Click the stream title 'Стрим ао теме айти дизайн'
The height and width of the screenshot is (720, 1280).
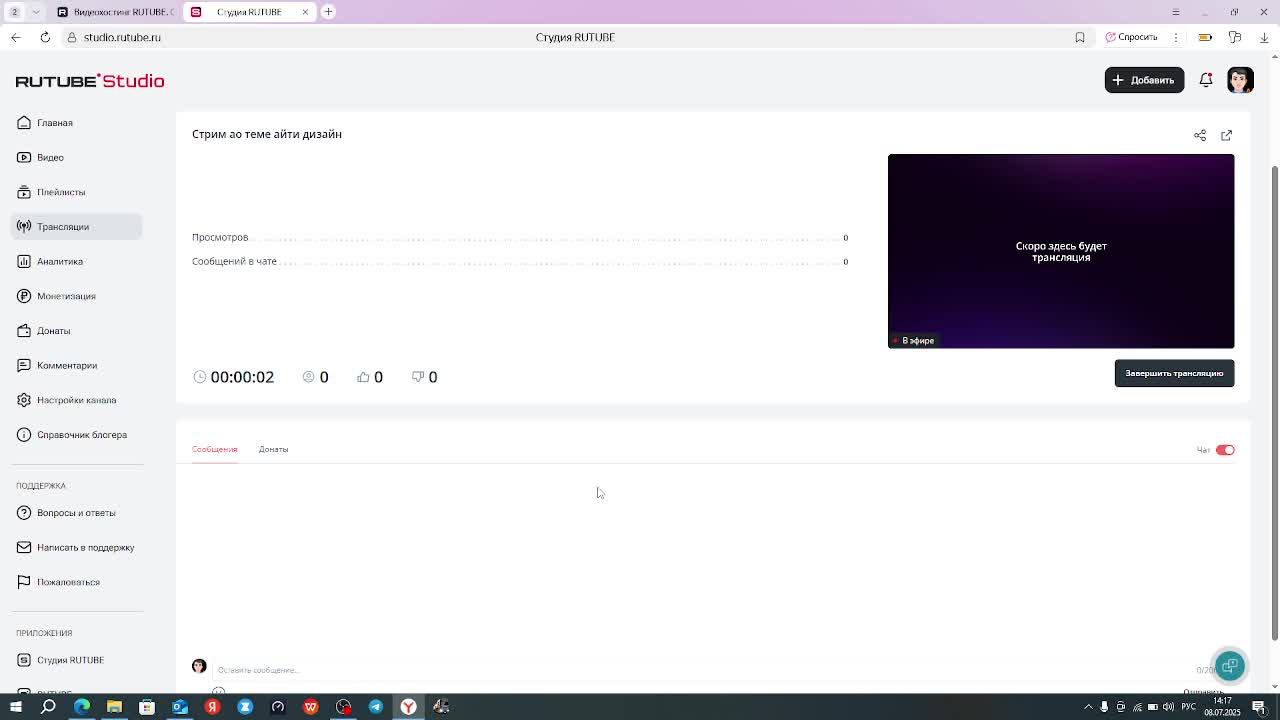(267, 134)
